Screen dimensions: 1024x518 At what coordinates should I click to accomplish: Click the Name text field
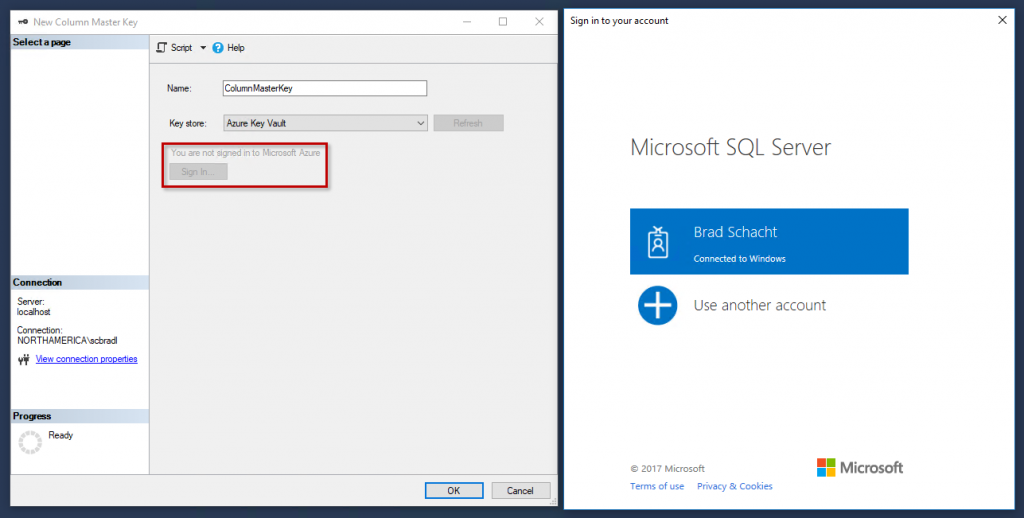click(324, 88)
